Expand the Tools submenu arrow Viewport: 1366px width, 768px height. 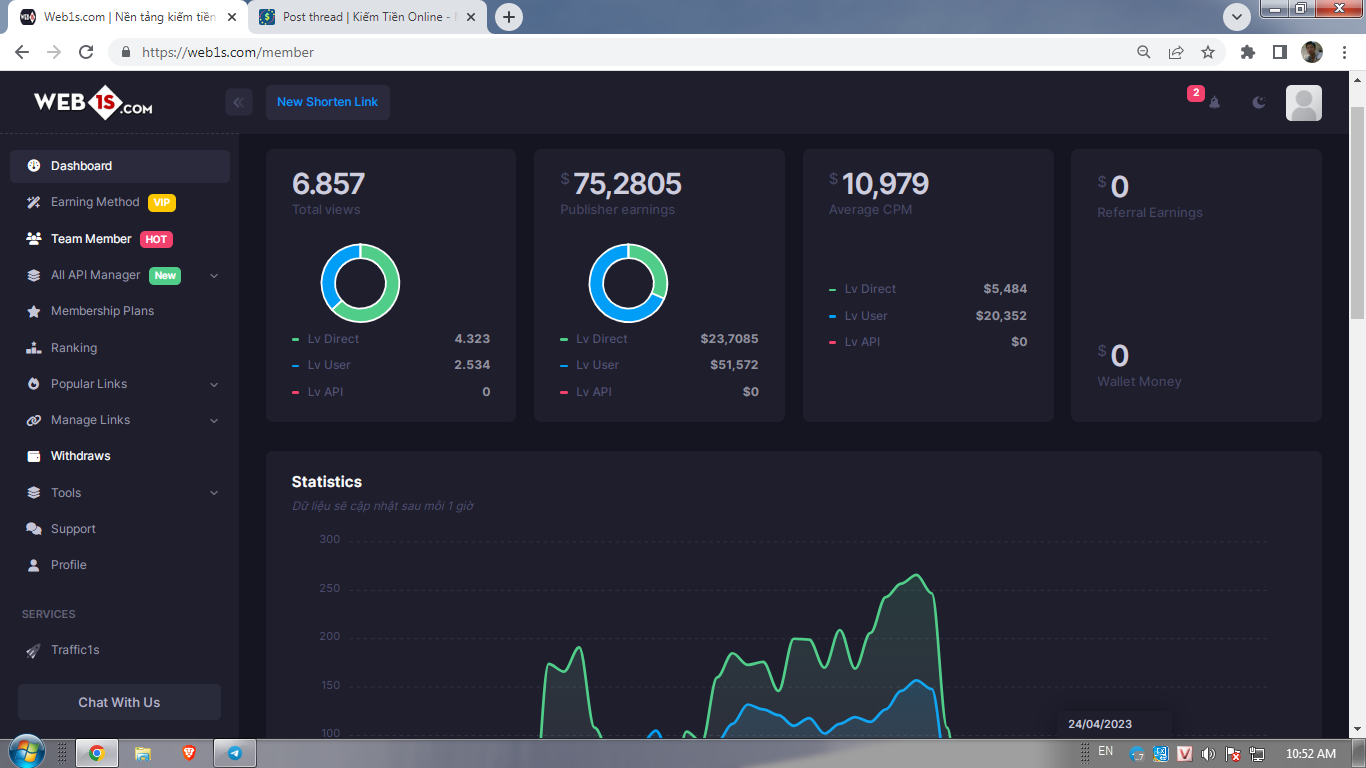coord(214,493)
